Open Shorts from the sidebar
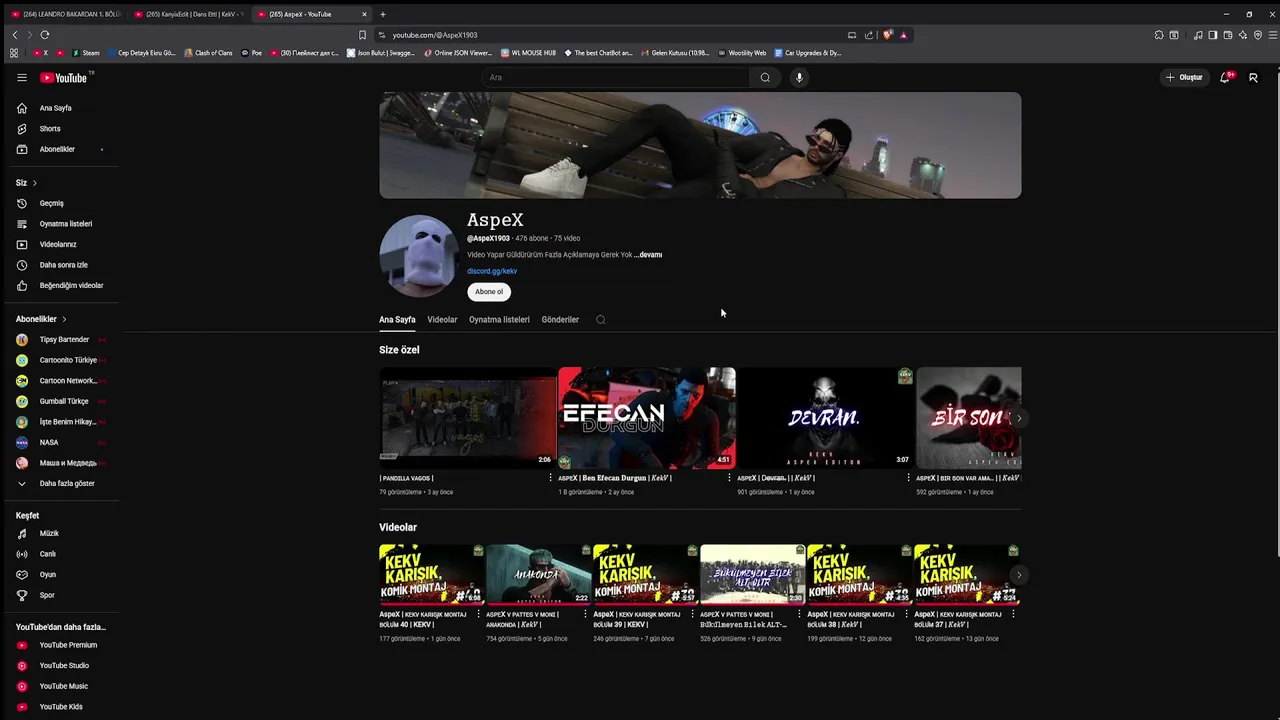This screenshot has height=720, width=1280. click(x=50, y=129)
